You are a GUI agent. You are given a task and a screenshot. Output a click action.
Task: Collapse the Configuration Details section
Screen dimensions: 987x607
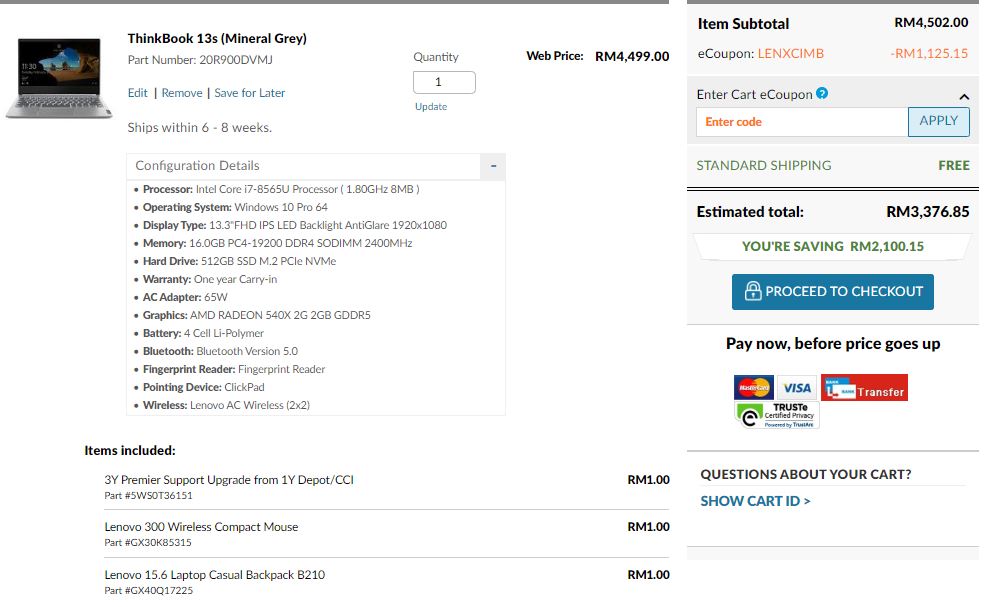pos(493,166)
